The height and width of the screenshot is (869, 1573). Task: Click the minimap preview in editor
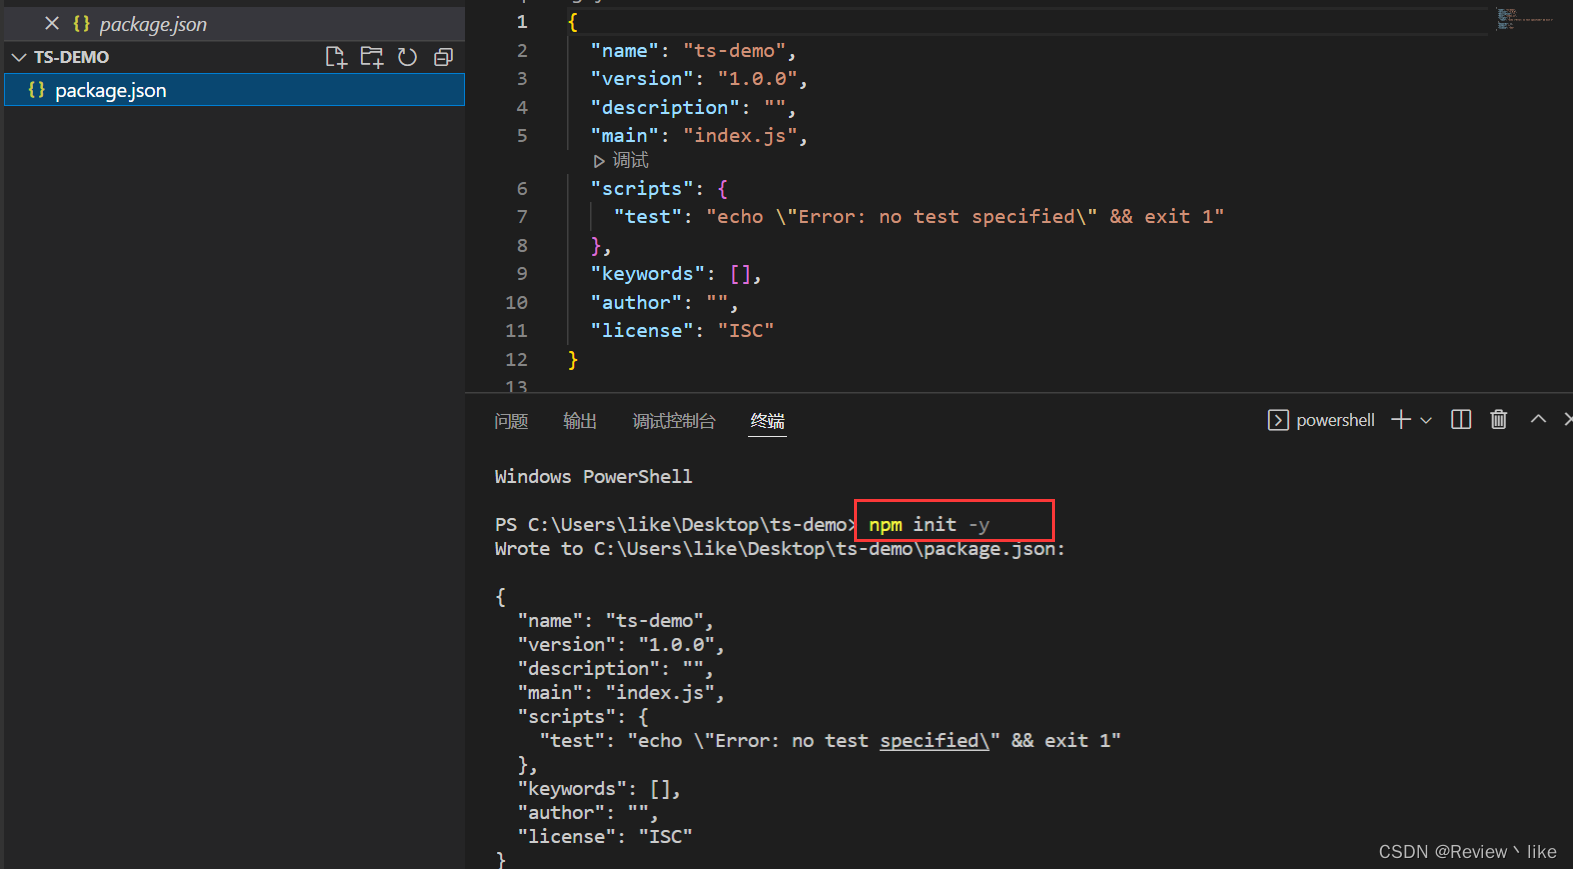tap(1525, 18)
